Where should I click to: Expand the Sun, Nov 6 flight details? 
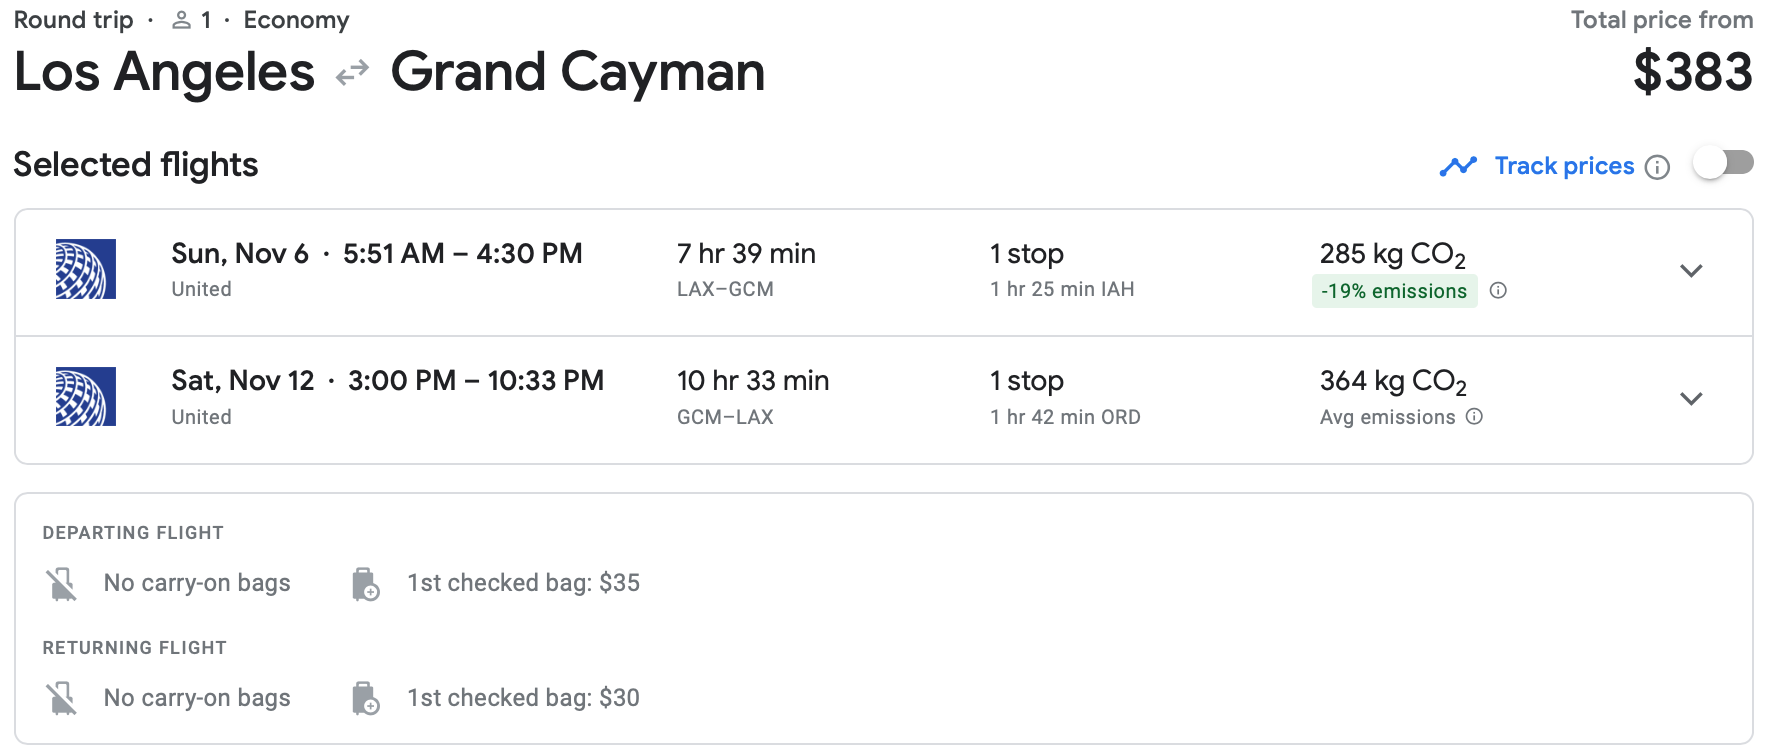[x=1691, y=271]
